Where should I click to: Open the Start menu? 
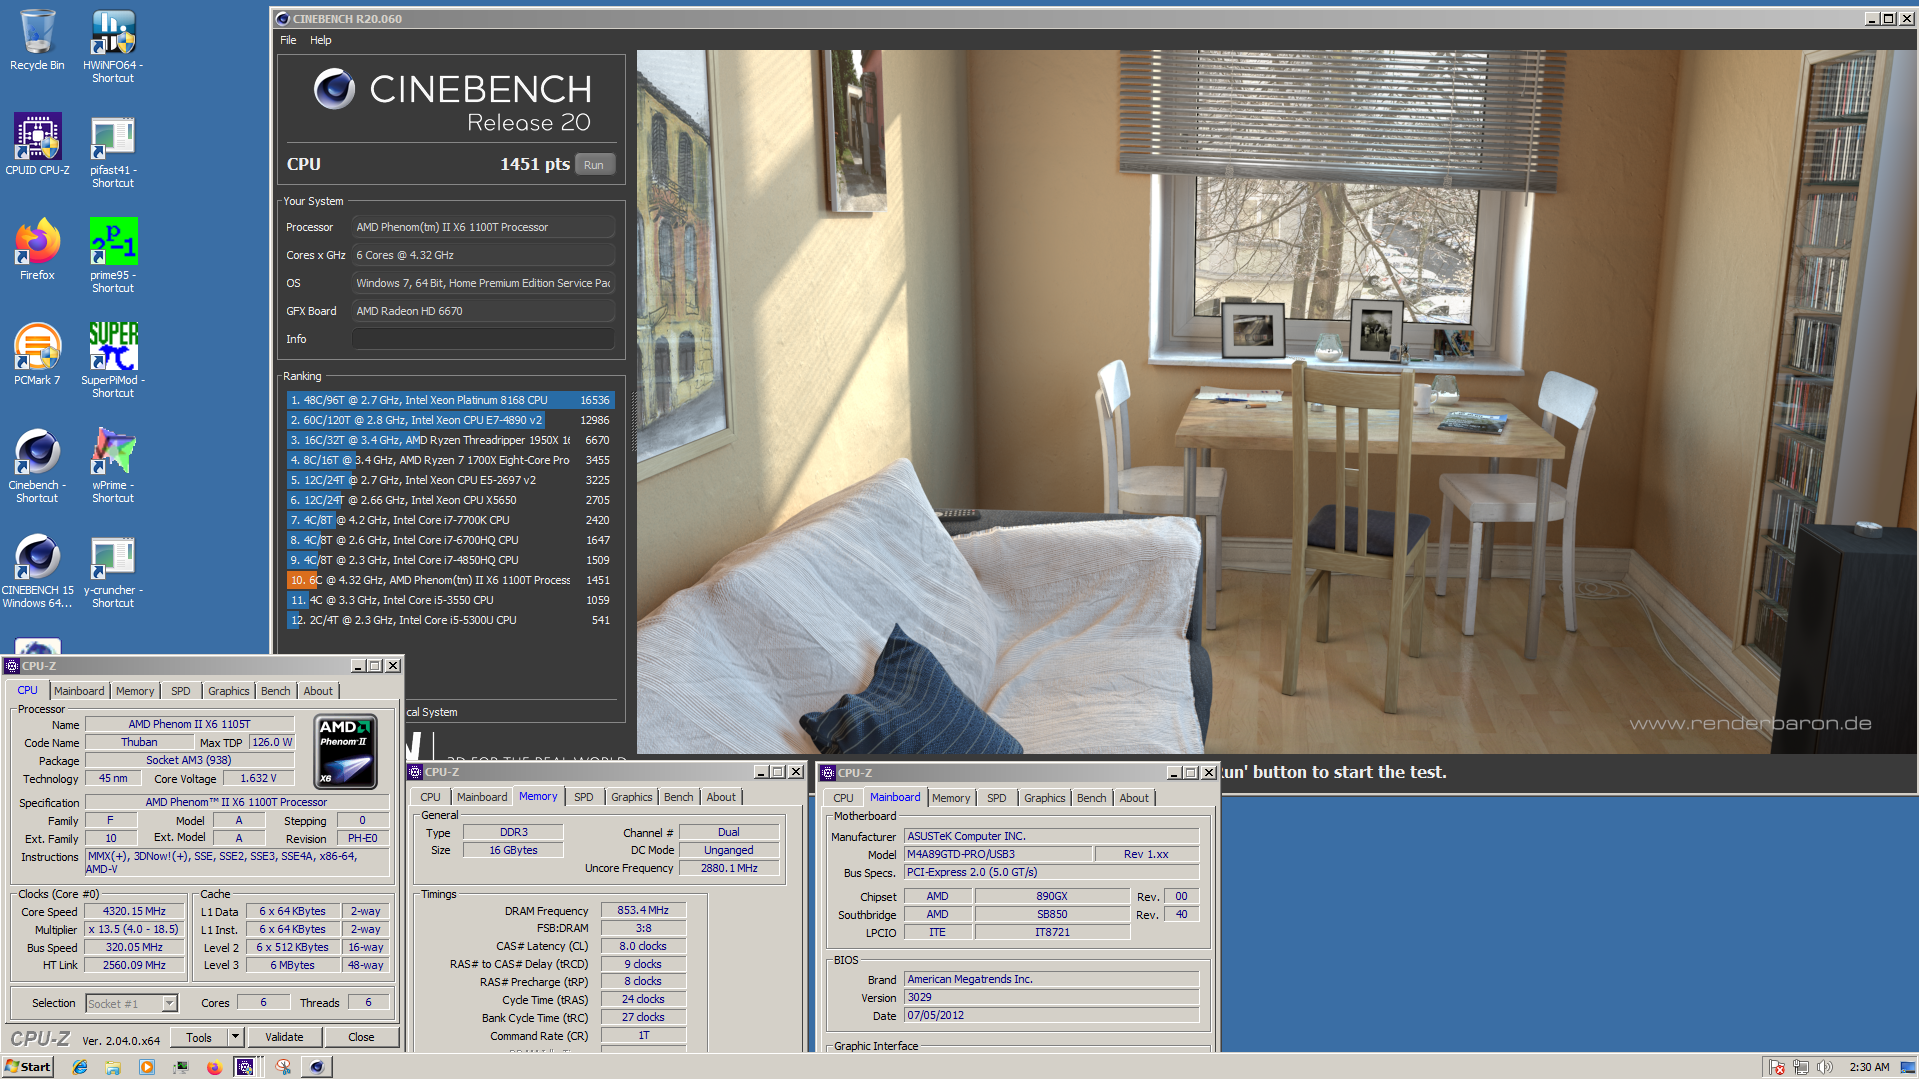tap(28, 1067)
